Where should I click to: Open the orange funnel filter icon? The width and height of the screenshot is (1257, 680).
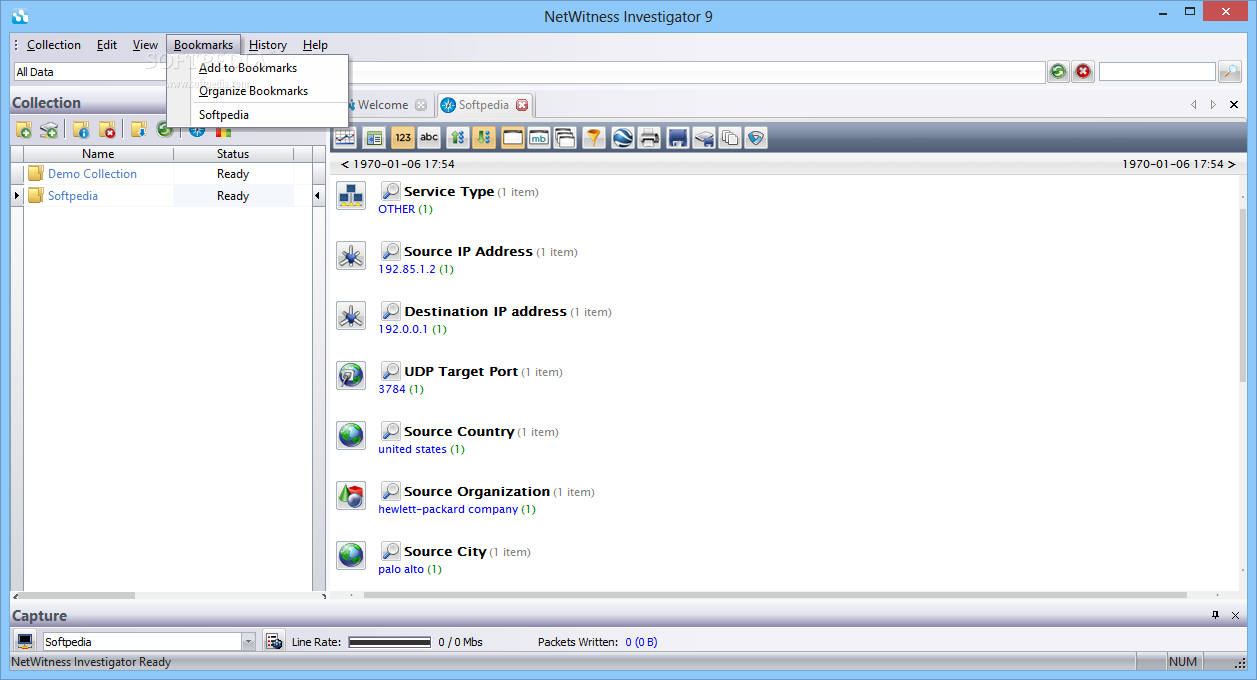(x=594, y=138)
